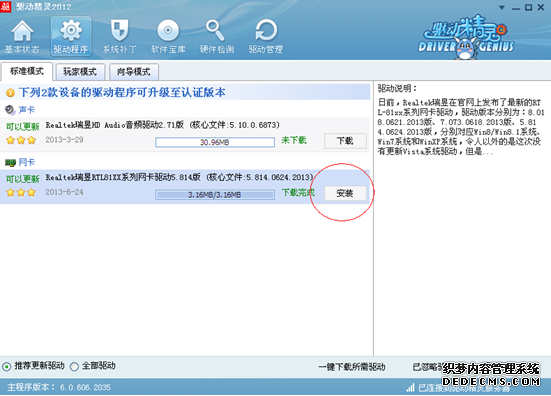Click 可以更新 label of audio driver
The height and width of the screenshot is (396, 551).
(22, 126)
